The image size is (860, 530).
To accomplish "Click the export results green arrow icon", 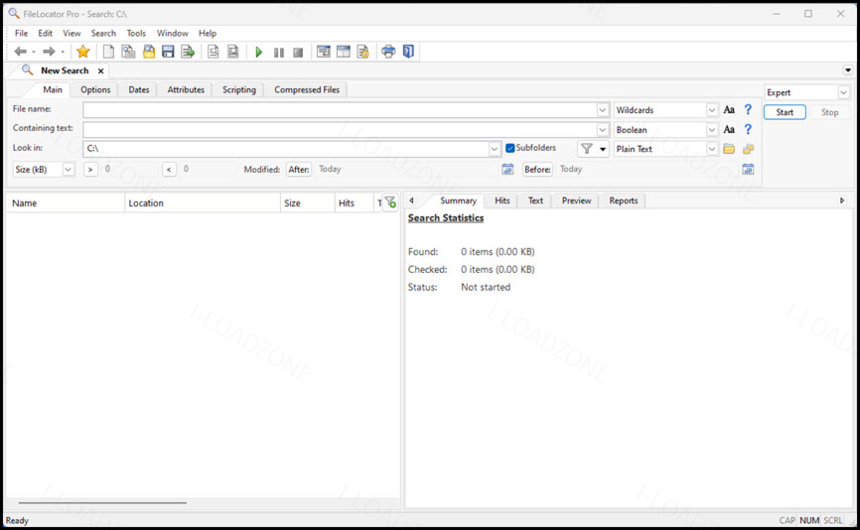I will coord(188,52).
